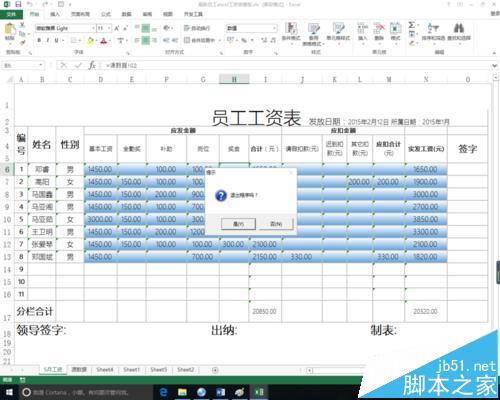The height and width of the screenshot is (400, 500).
Task: Open the Page Layout ribbon tab
Action: pos(80,14)
